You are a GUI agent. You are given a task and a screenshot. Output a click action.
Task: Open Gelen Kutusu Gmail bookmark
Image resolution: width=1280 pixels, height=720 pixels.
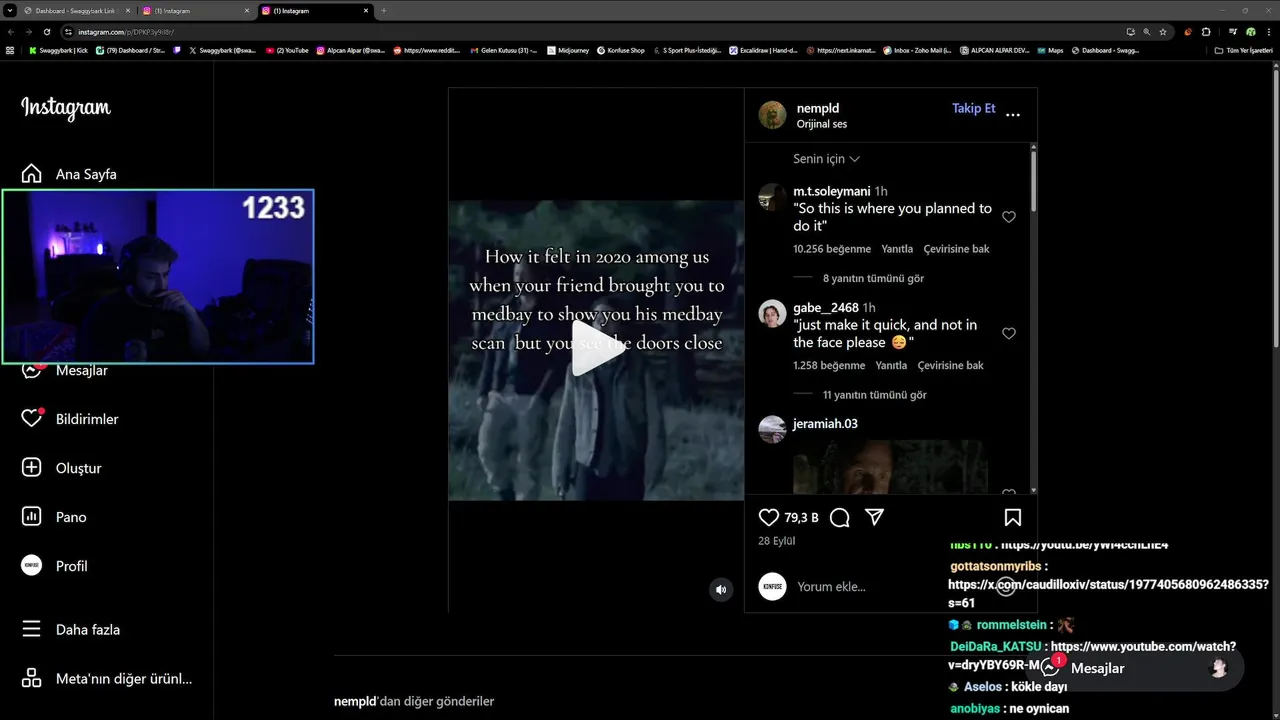point(504,50)
